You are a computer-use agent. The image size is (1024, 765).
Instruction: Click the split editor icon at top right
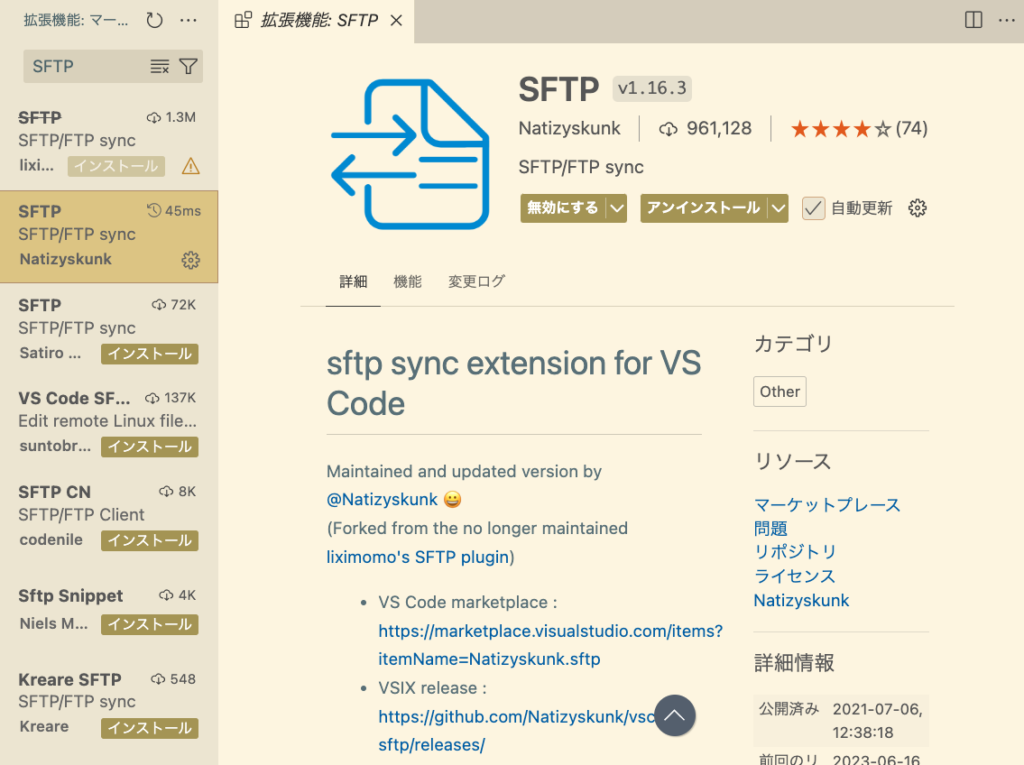click(x=971, y=19)
